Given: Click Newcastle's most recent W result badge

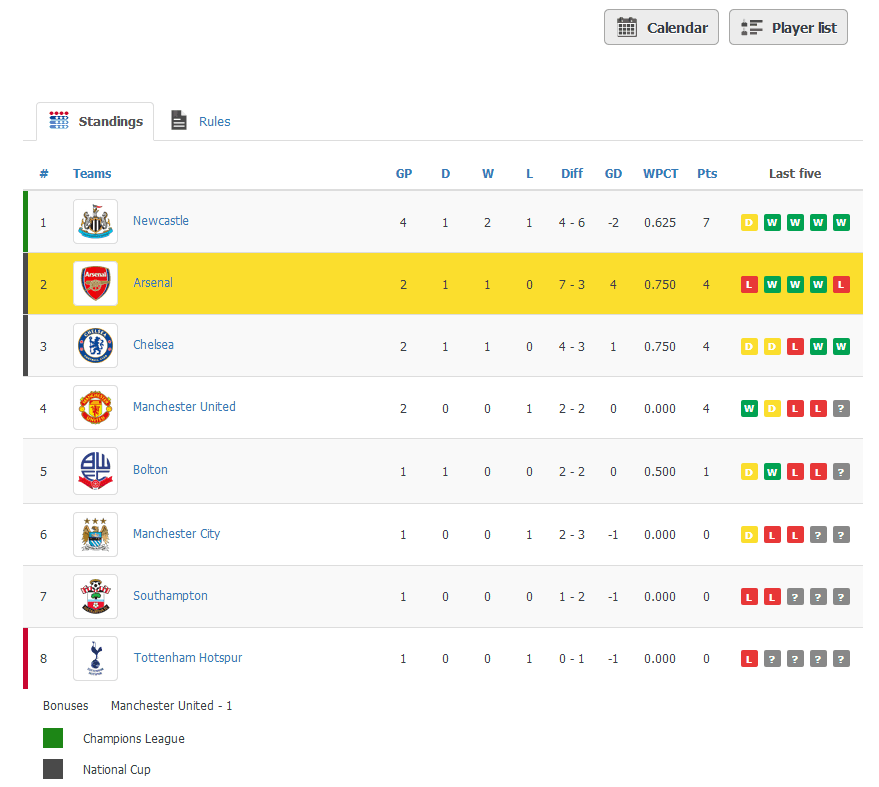Looking at the screenshot, I should pos(841,221).
